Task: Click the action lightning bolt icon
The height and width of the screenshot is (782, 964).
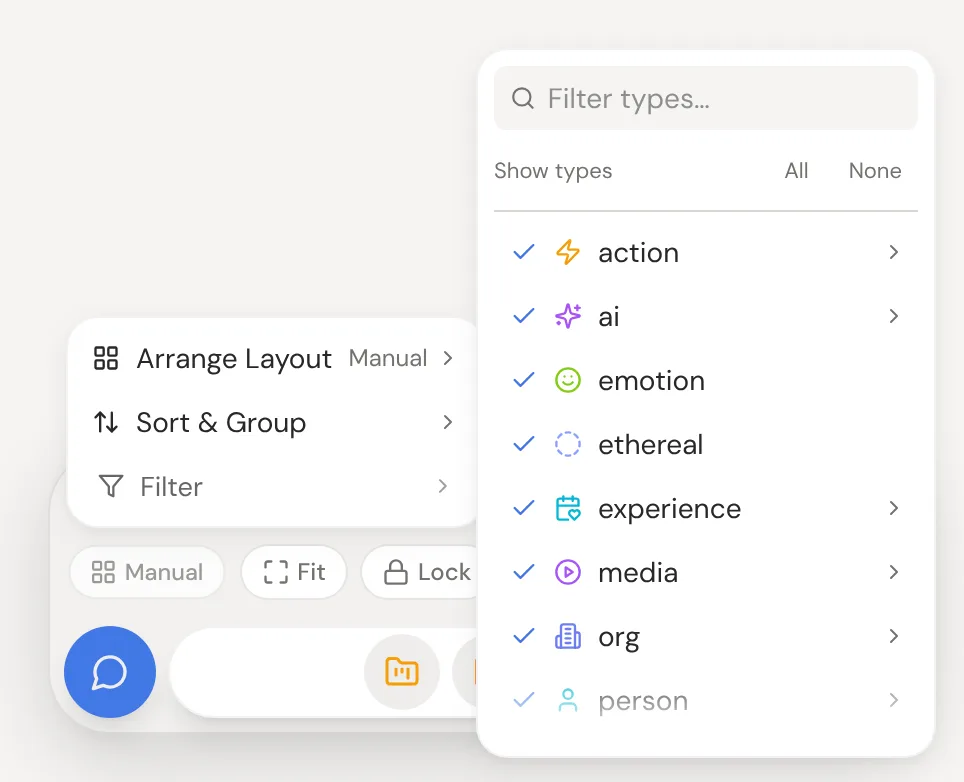Action: (567, 252)
